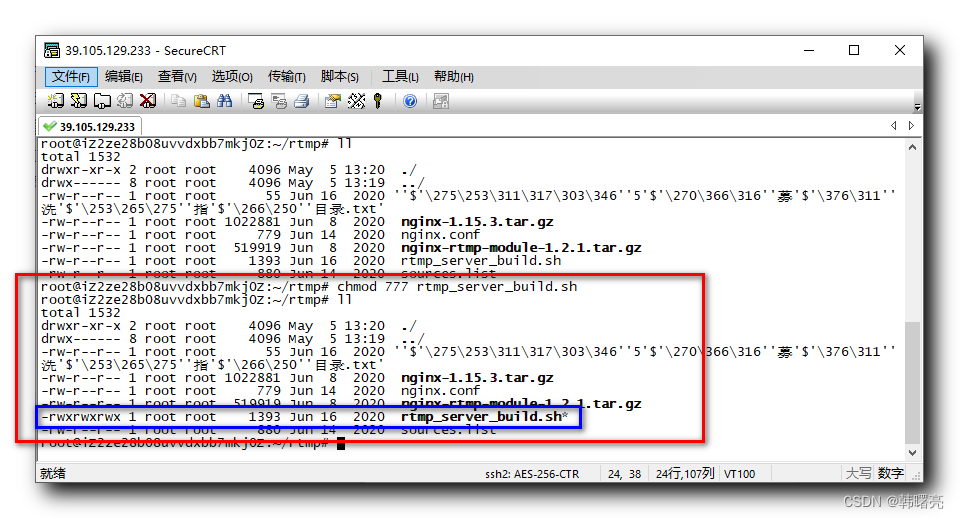Expand the toolbar options arrow at far right
The width and height of the screenshot is (959, 518).
point(916,105)
